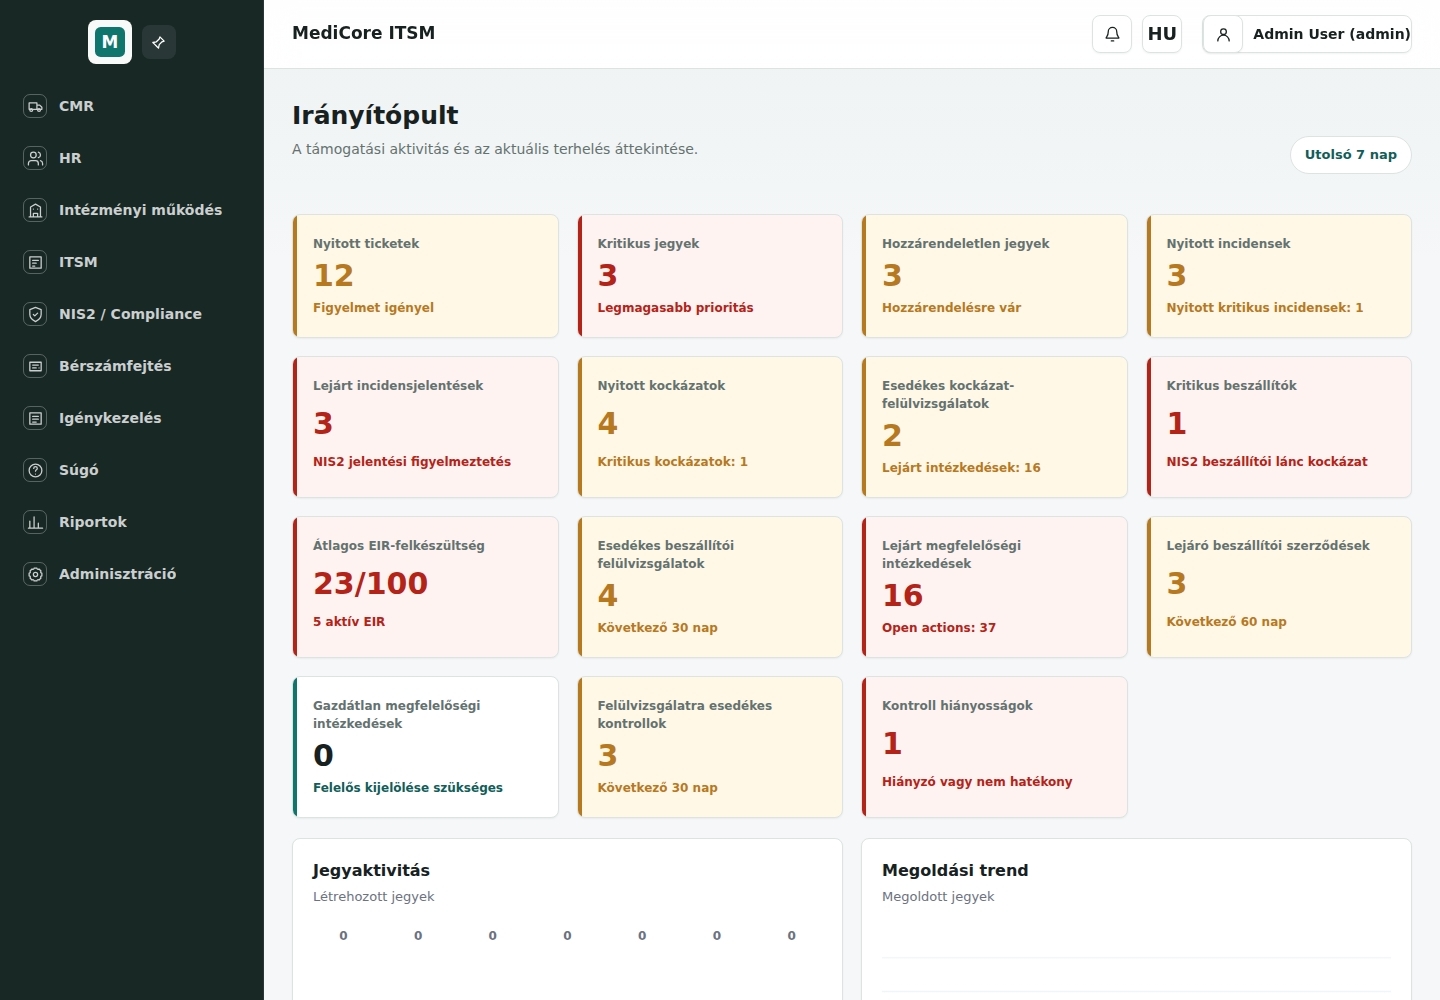Open Felülvizsgálatra esedékes kontrollok card
Screen dimensions: 1440x1000
pos(710,747)
